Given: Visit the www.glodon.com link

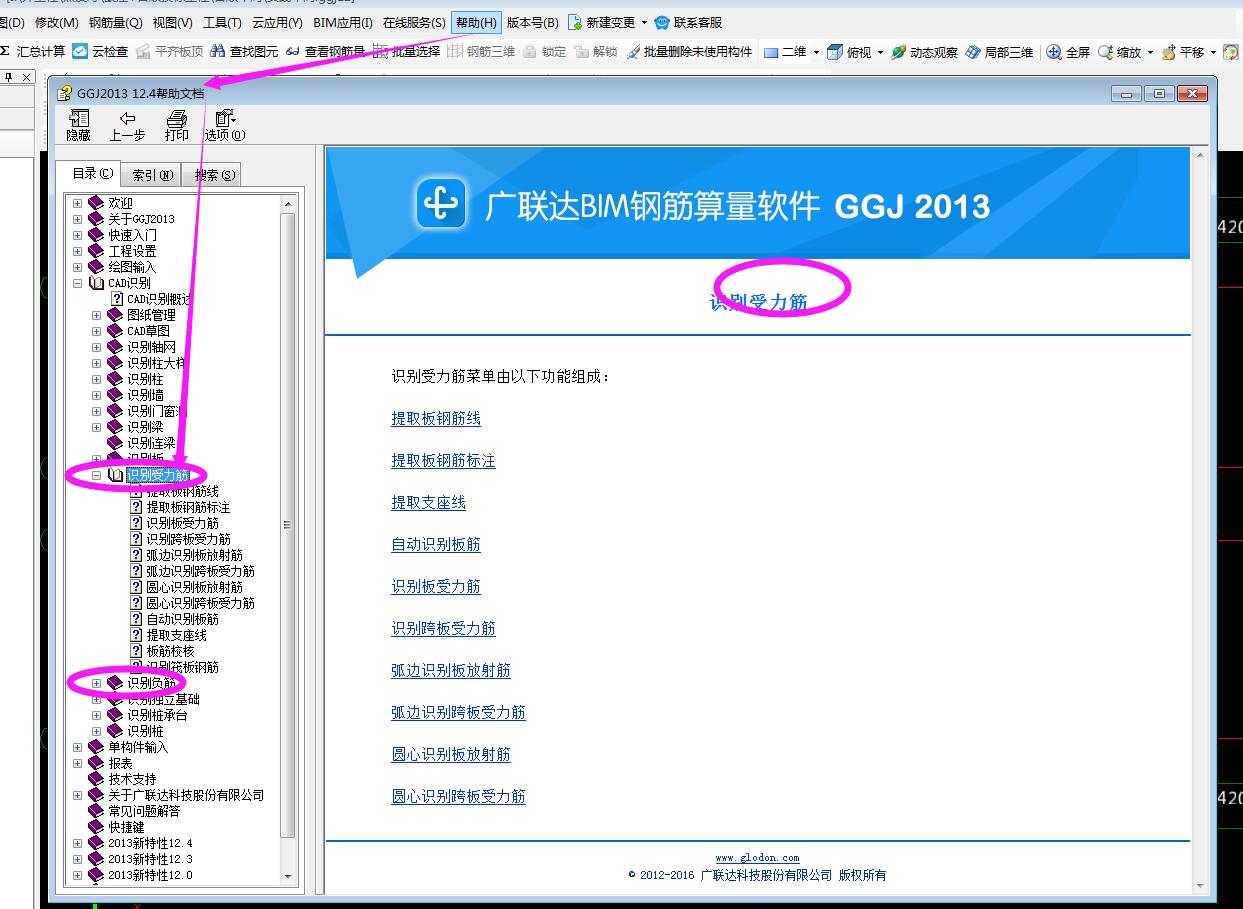Looking at the screenshot, I should pyautogui.click(x=757, y=858).
